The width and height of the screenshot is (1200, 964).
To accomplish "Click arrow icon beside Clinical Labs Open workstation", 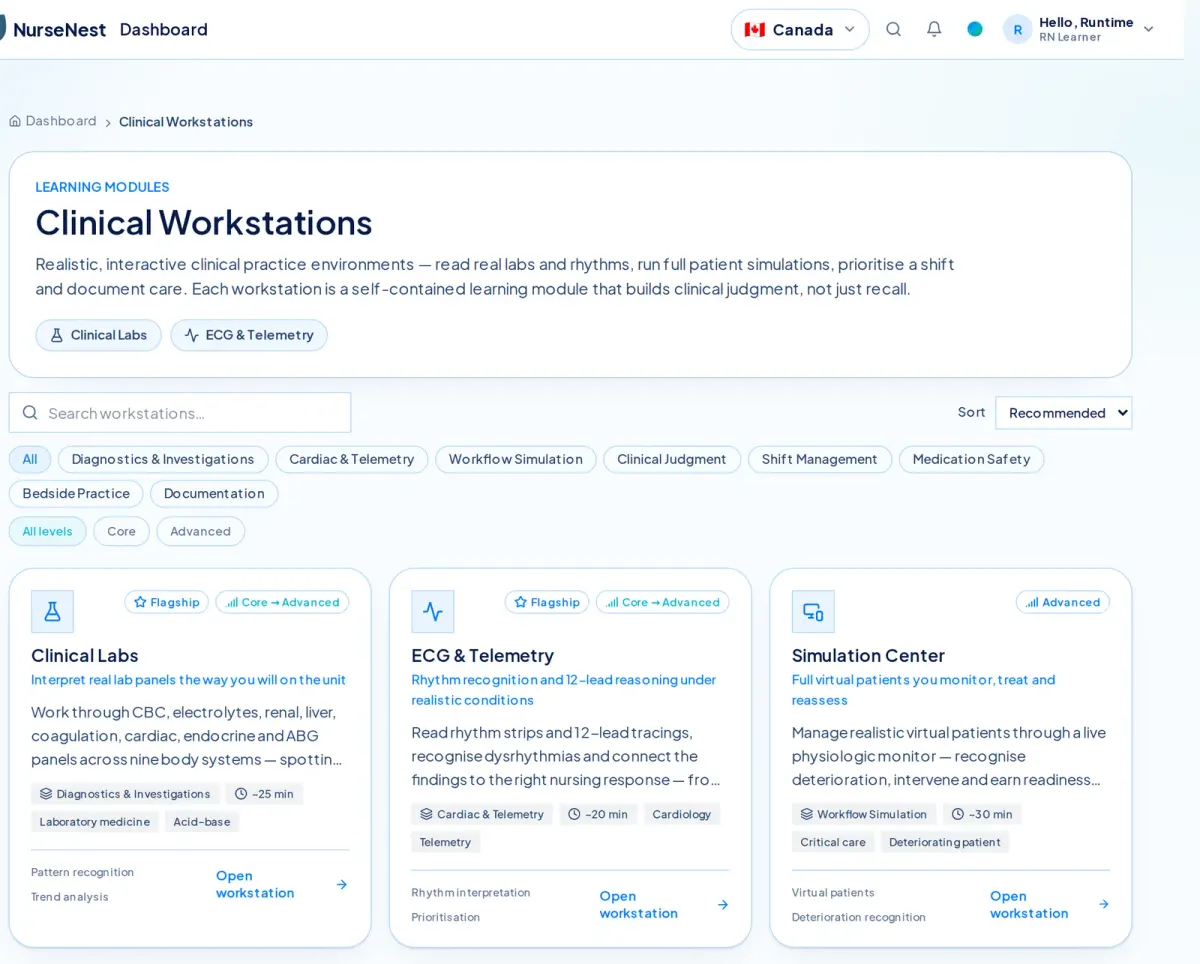I will 342,884.
